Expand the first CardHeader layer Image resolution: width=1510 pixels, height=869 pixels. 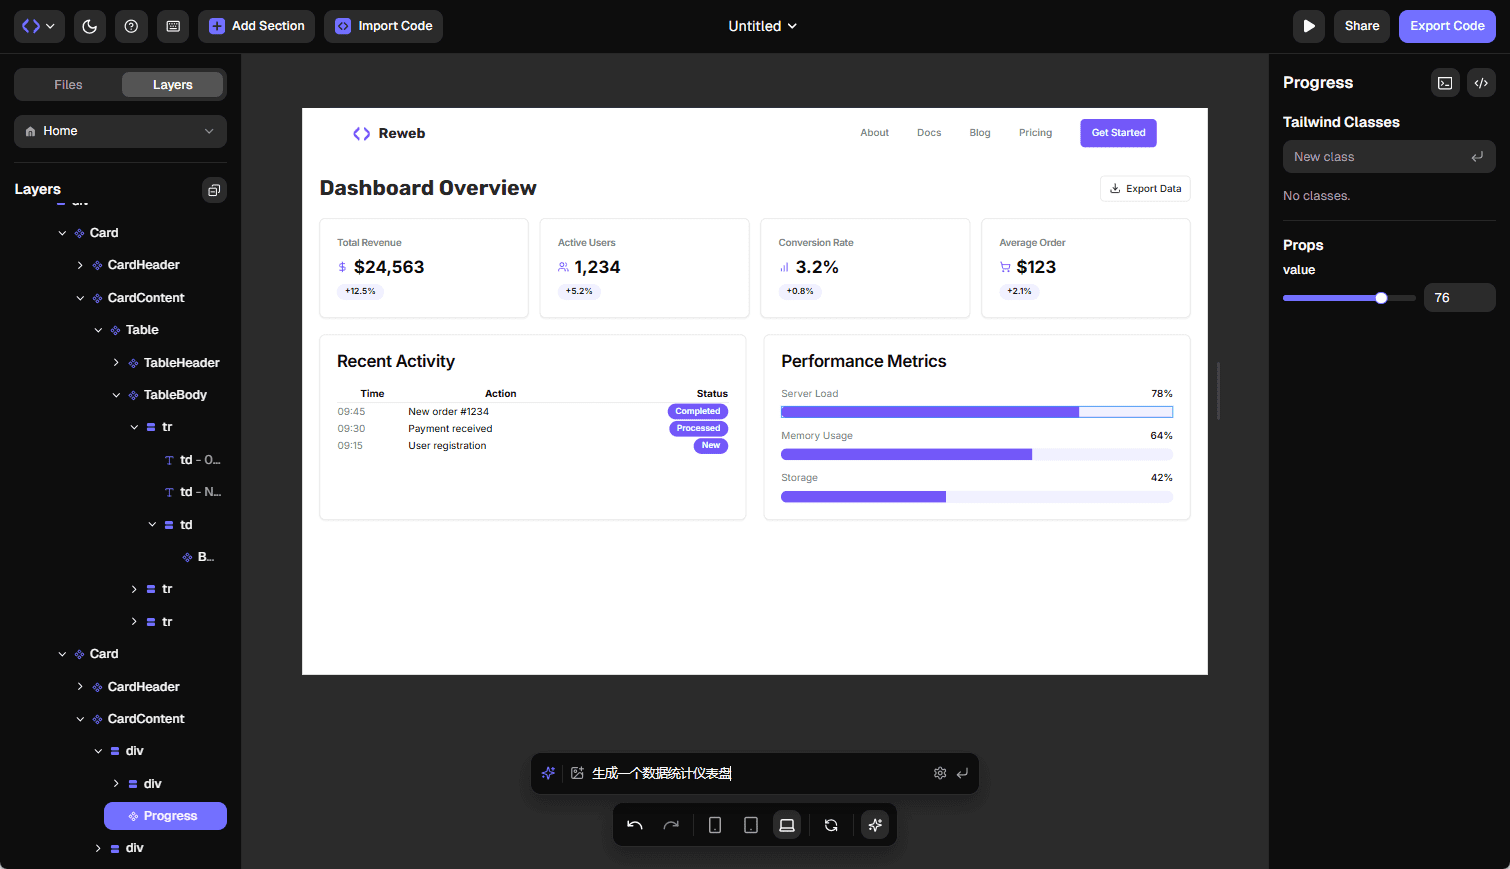click(x=80, y=265)
